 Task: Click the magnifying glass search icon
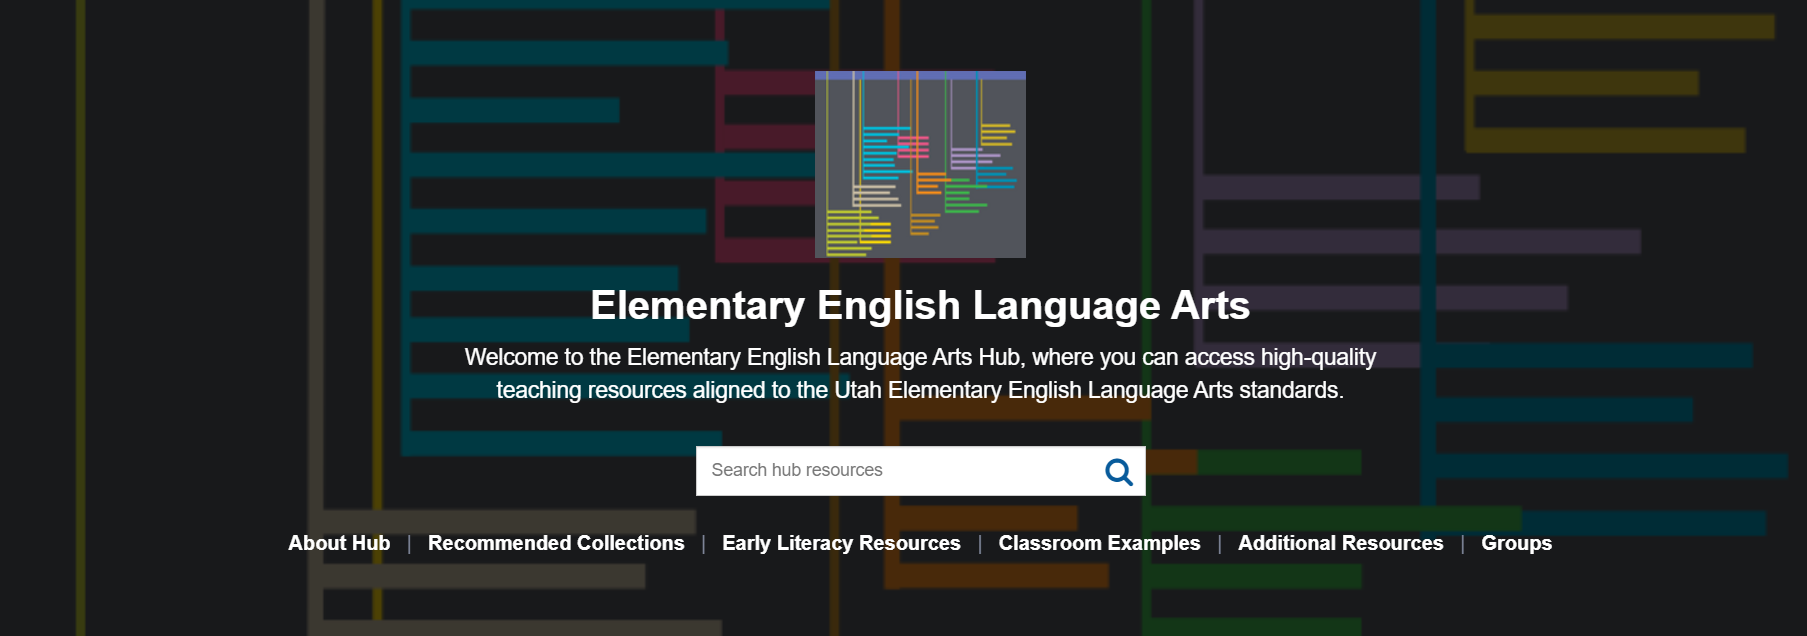tap(1118, 471)
